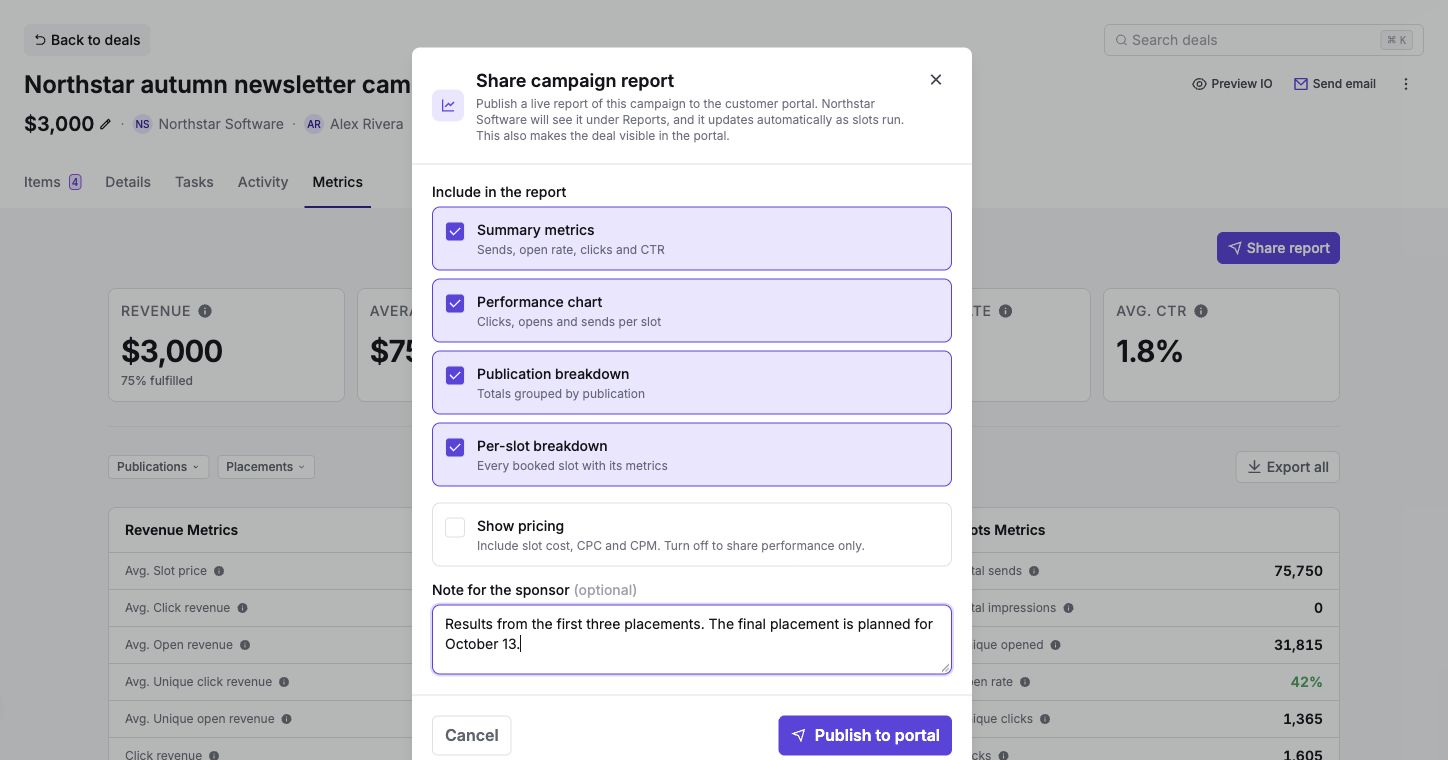Click the Alex Rivera owner name

pyautogui.click(x=366, y=124)
